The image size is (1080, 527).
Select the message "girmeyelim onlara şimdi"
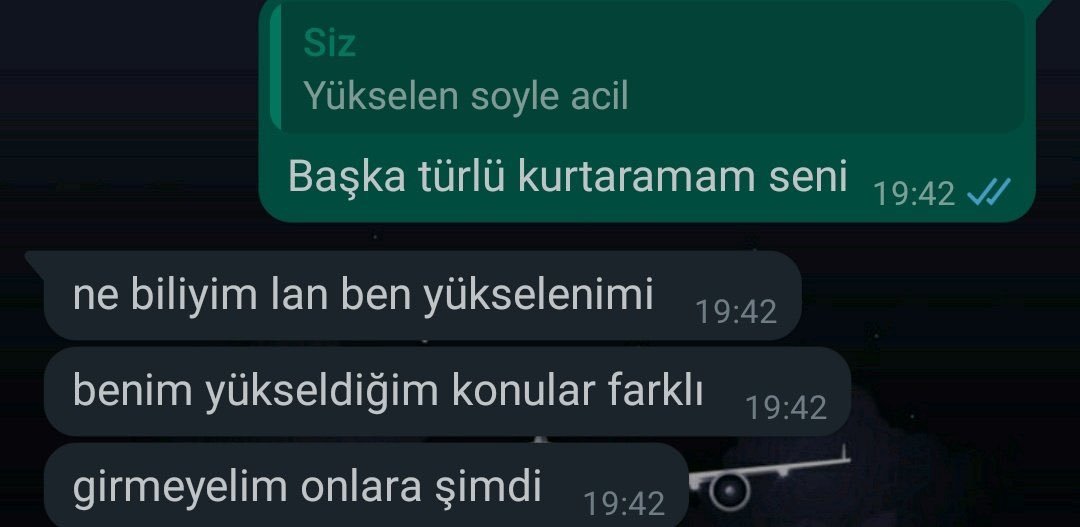pos(366,485)
